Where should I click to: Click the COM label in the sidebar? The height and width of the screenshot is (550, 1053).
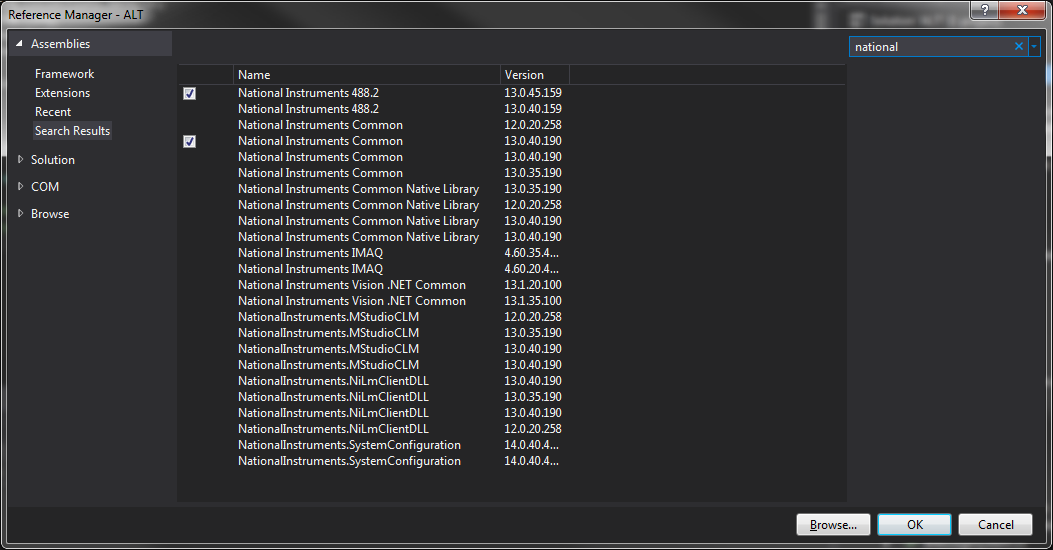[x=45, y=187]
